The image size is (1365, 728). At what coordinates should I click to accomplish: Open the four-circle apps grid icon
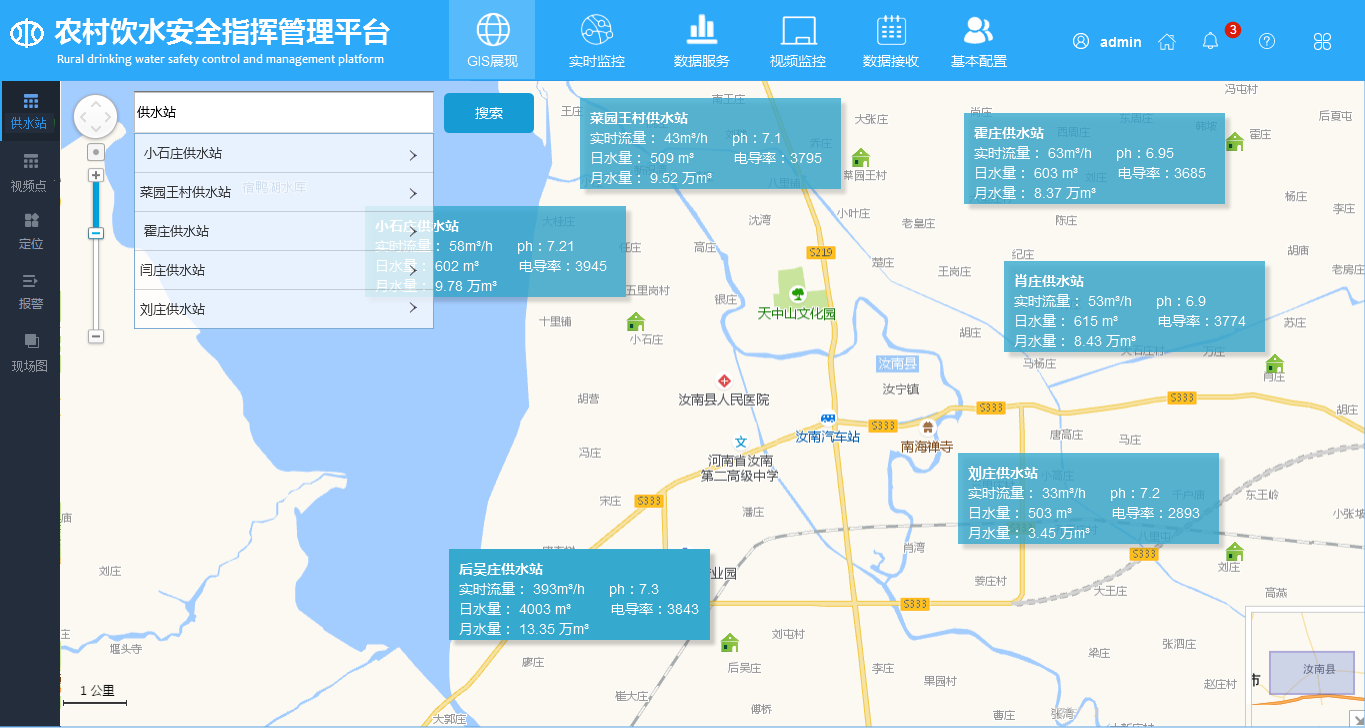[1322, 41]
